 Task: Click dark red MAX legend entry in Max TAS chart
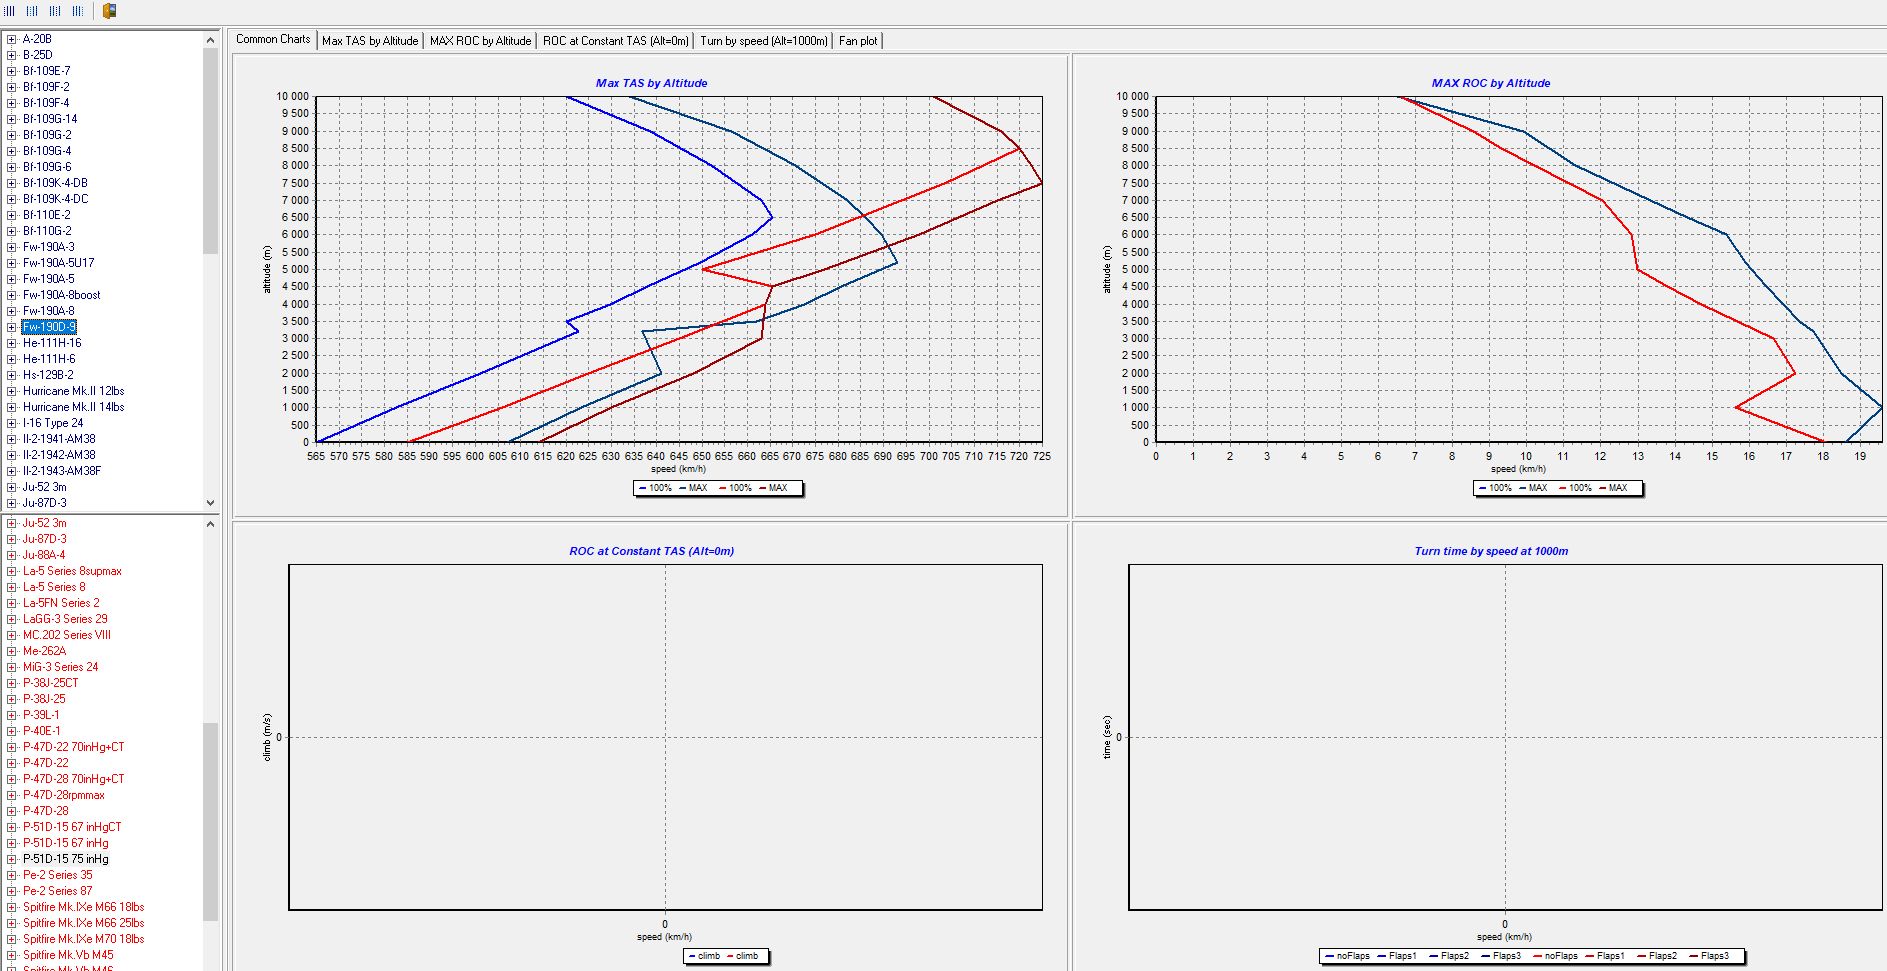tap(774, 488)
